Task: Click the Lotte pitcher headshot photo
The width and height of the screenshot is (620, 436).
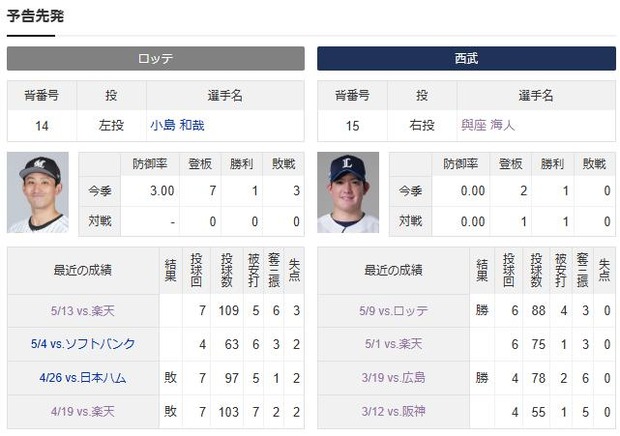Action: [37, 193]
